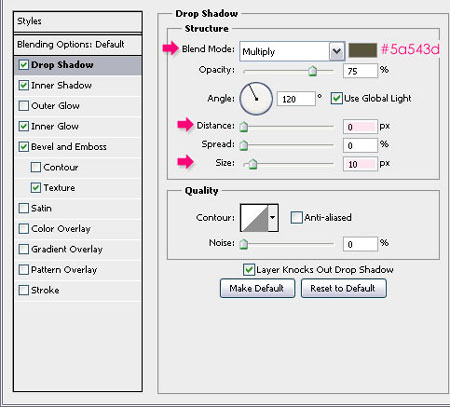
Task: Select the Pattern Overlay style row
Action: [78, 269]
